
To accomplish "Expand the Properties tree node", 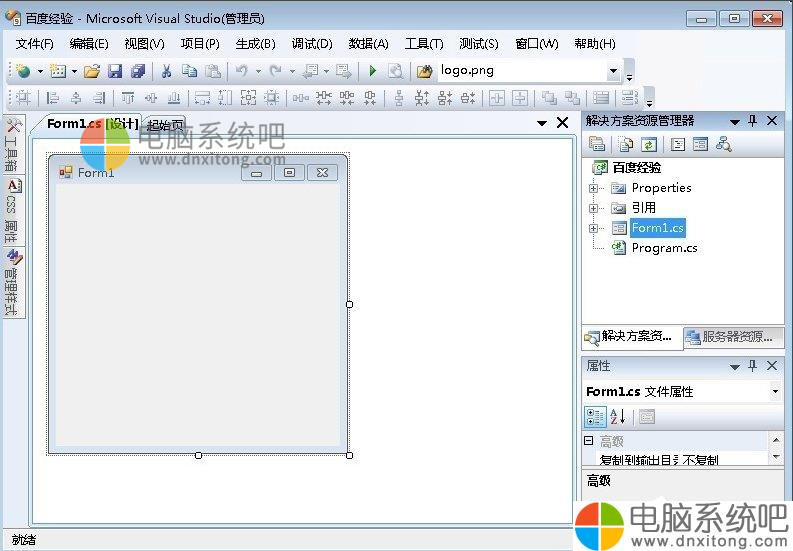I will click(594, 188).
